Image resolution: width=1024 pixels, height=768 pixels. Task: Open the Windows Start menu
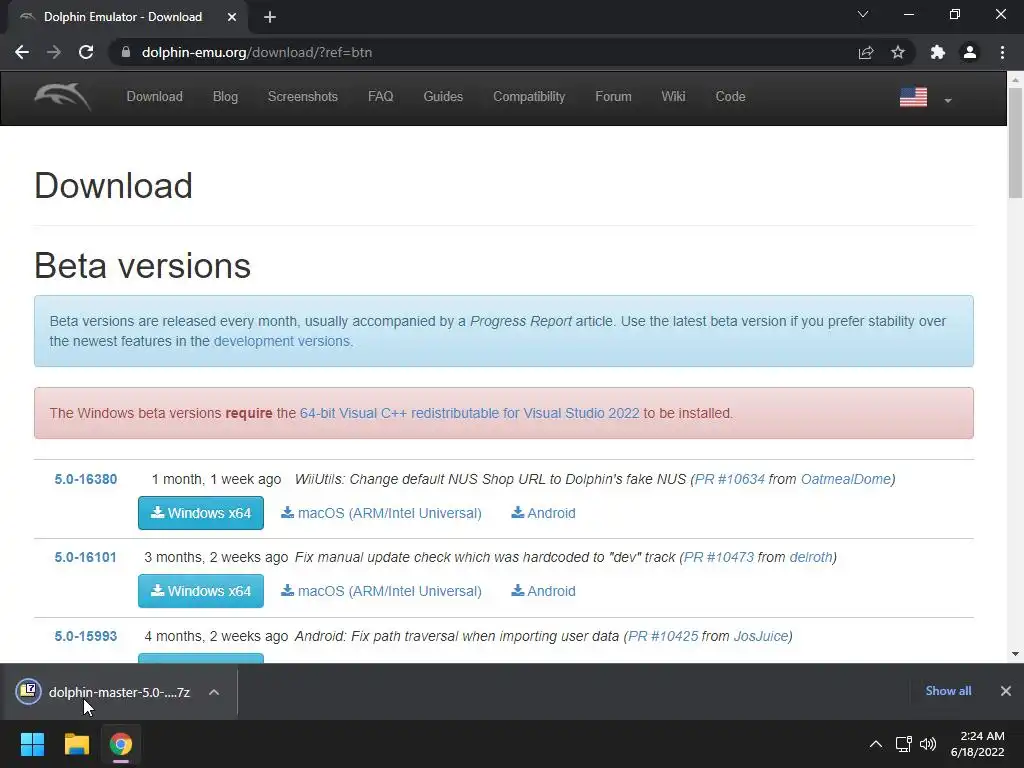[x=32, y=744]
